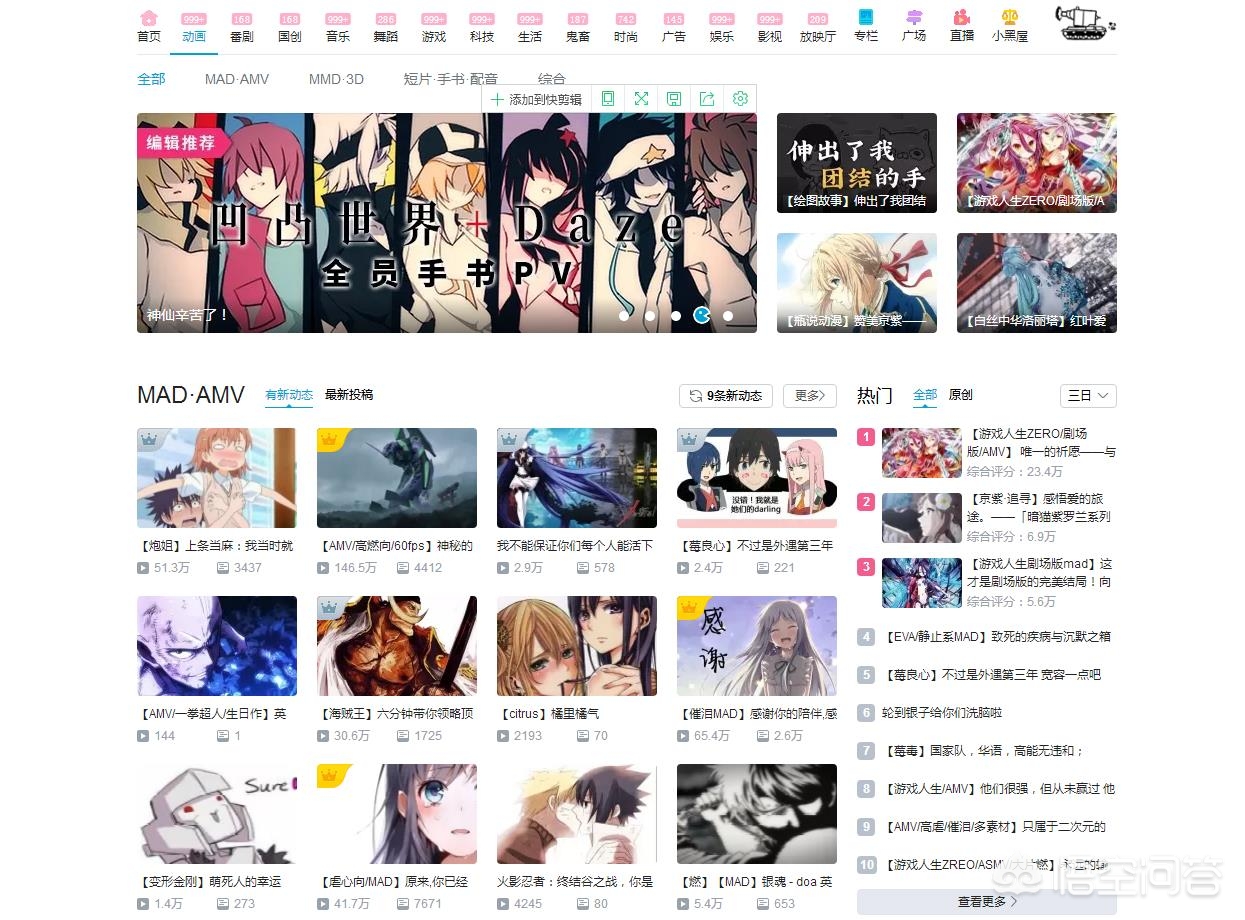Open 轮到银子给你们洗脑啦 link

pos(942,713)
